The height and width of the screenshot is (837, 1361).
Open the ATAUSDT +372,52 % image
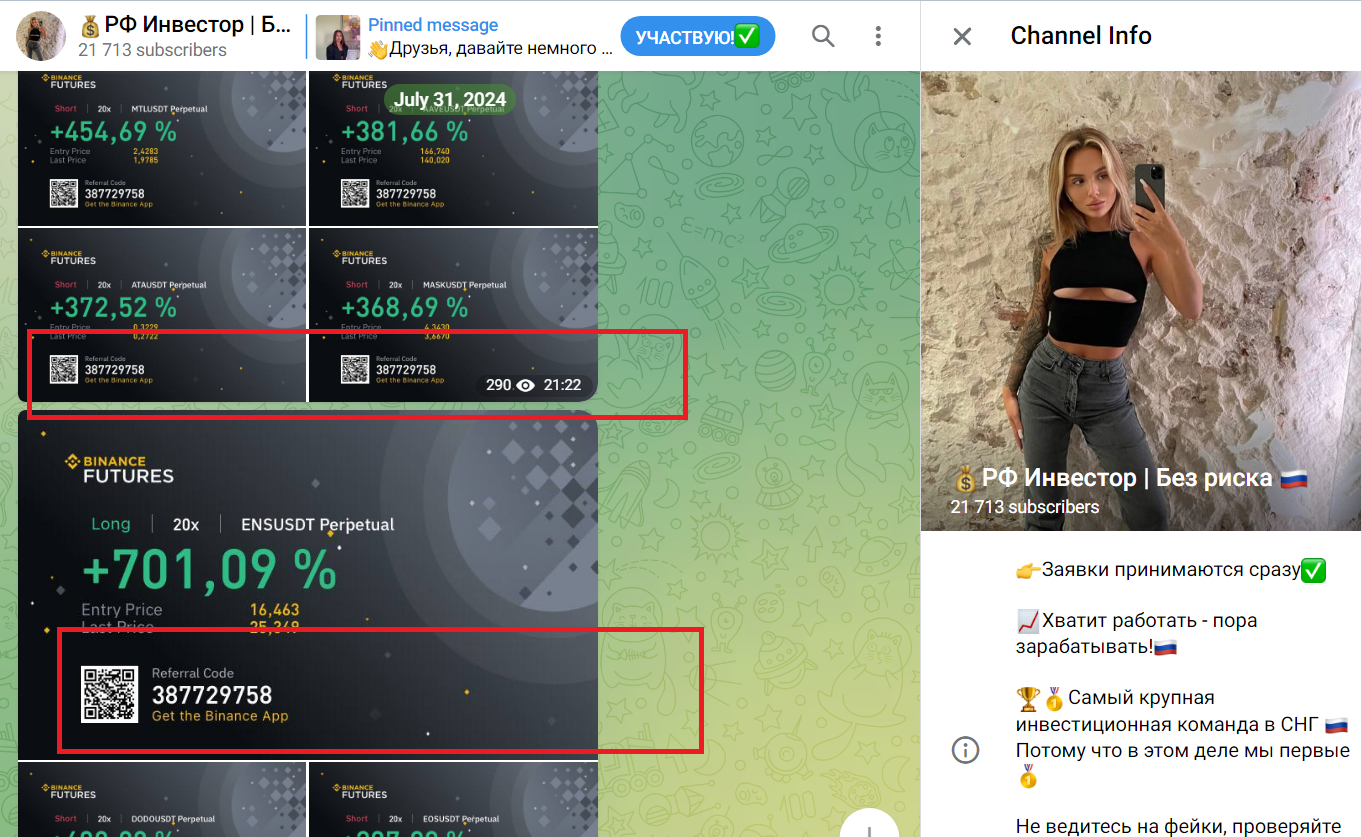162,315
